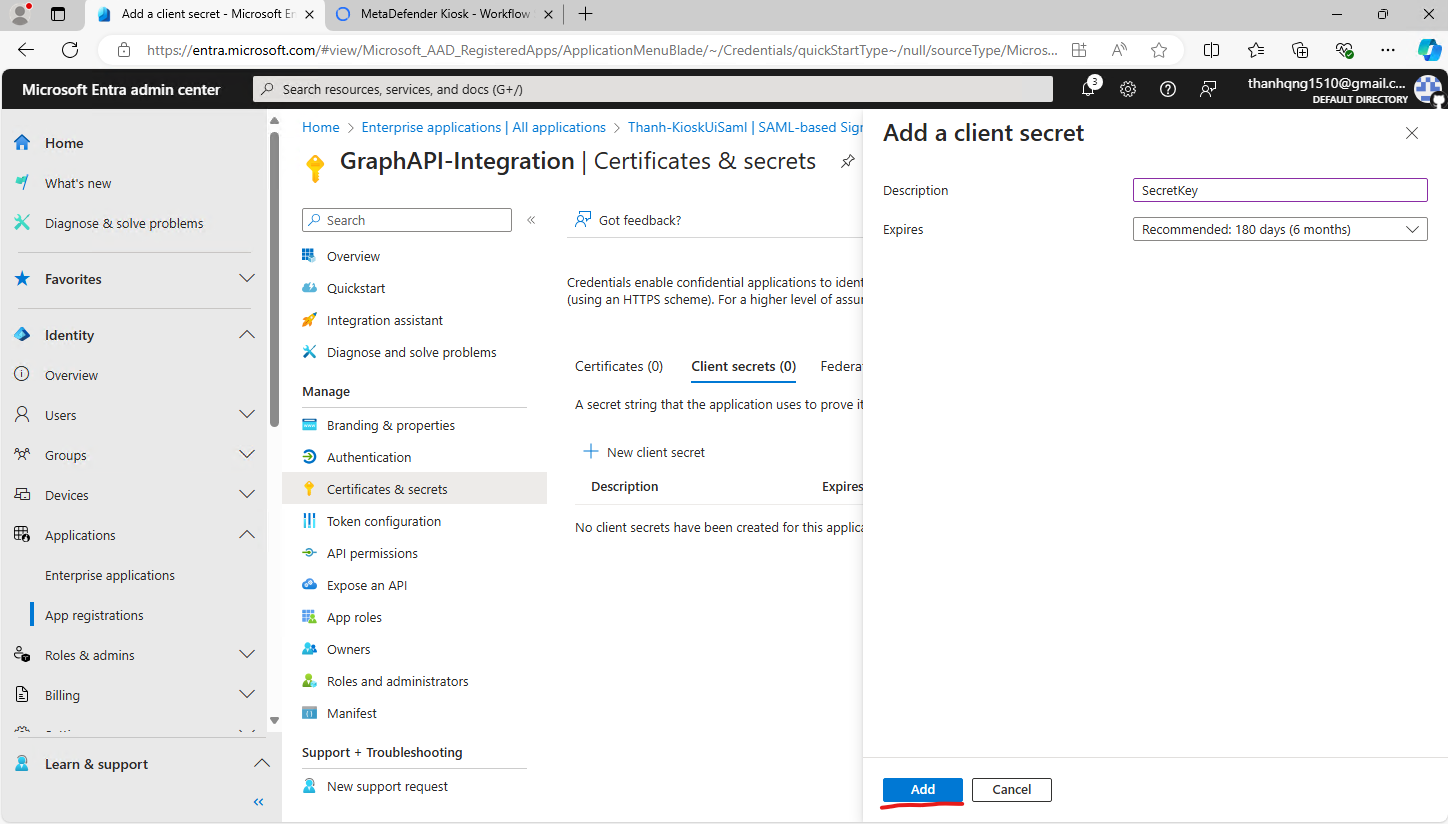Go back with browser back arrow
Image resolution: width=1448 pixels, height=824 pixels.
[26, 50]
